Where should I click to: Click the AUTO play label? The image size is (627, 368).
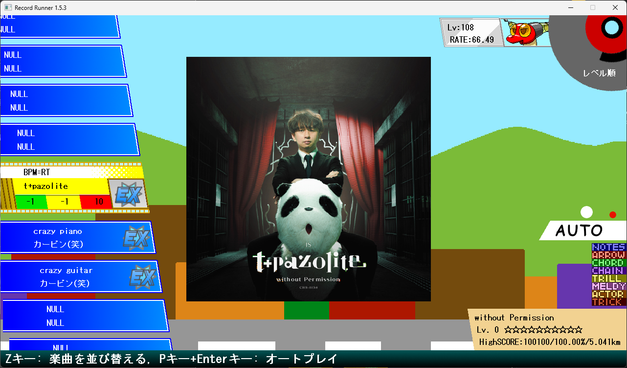[579, 230]
